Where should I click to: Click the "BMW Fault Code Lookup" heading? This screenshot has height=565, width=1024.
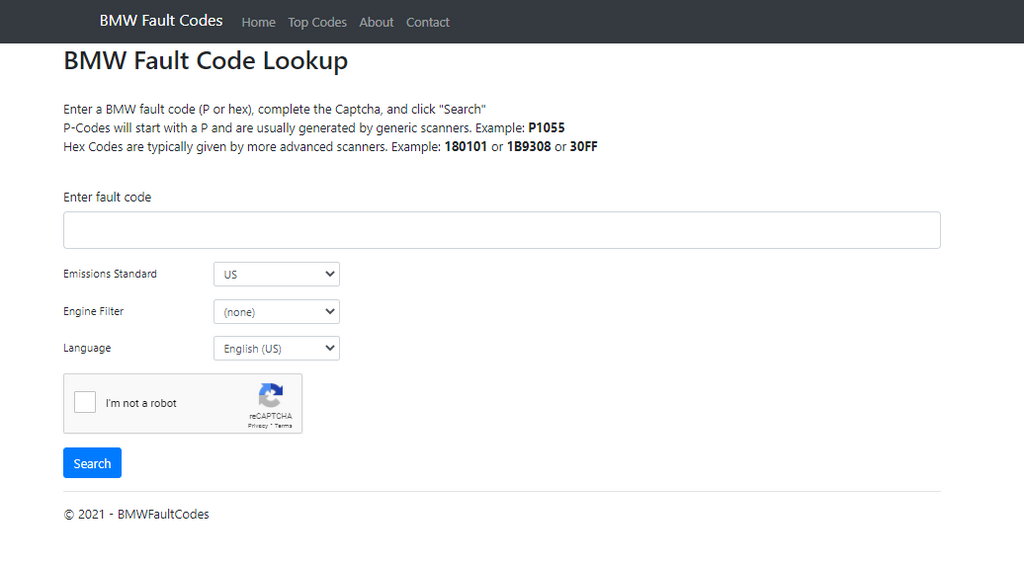pos(205,61)
